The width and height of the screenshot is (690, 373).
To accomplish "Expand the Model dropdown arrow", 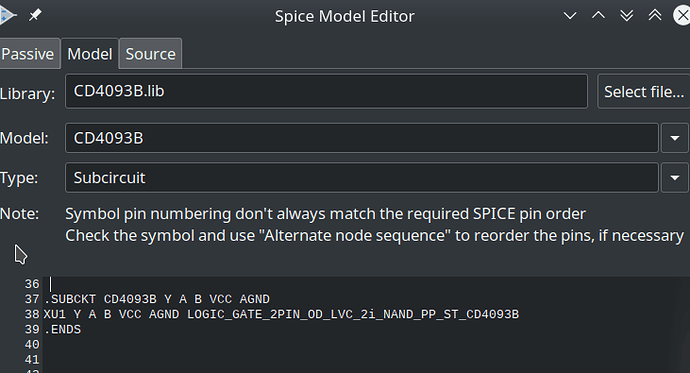I will pos(675,138).
